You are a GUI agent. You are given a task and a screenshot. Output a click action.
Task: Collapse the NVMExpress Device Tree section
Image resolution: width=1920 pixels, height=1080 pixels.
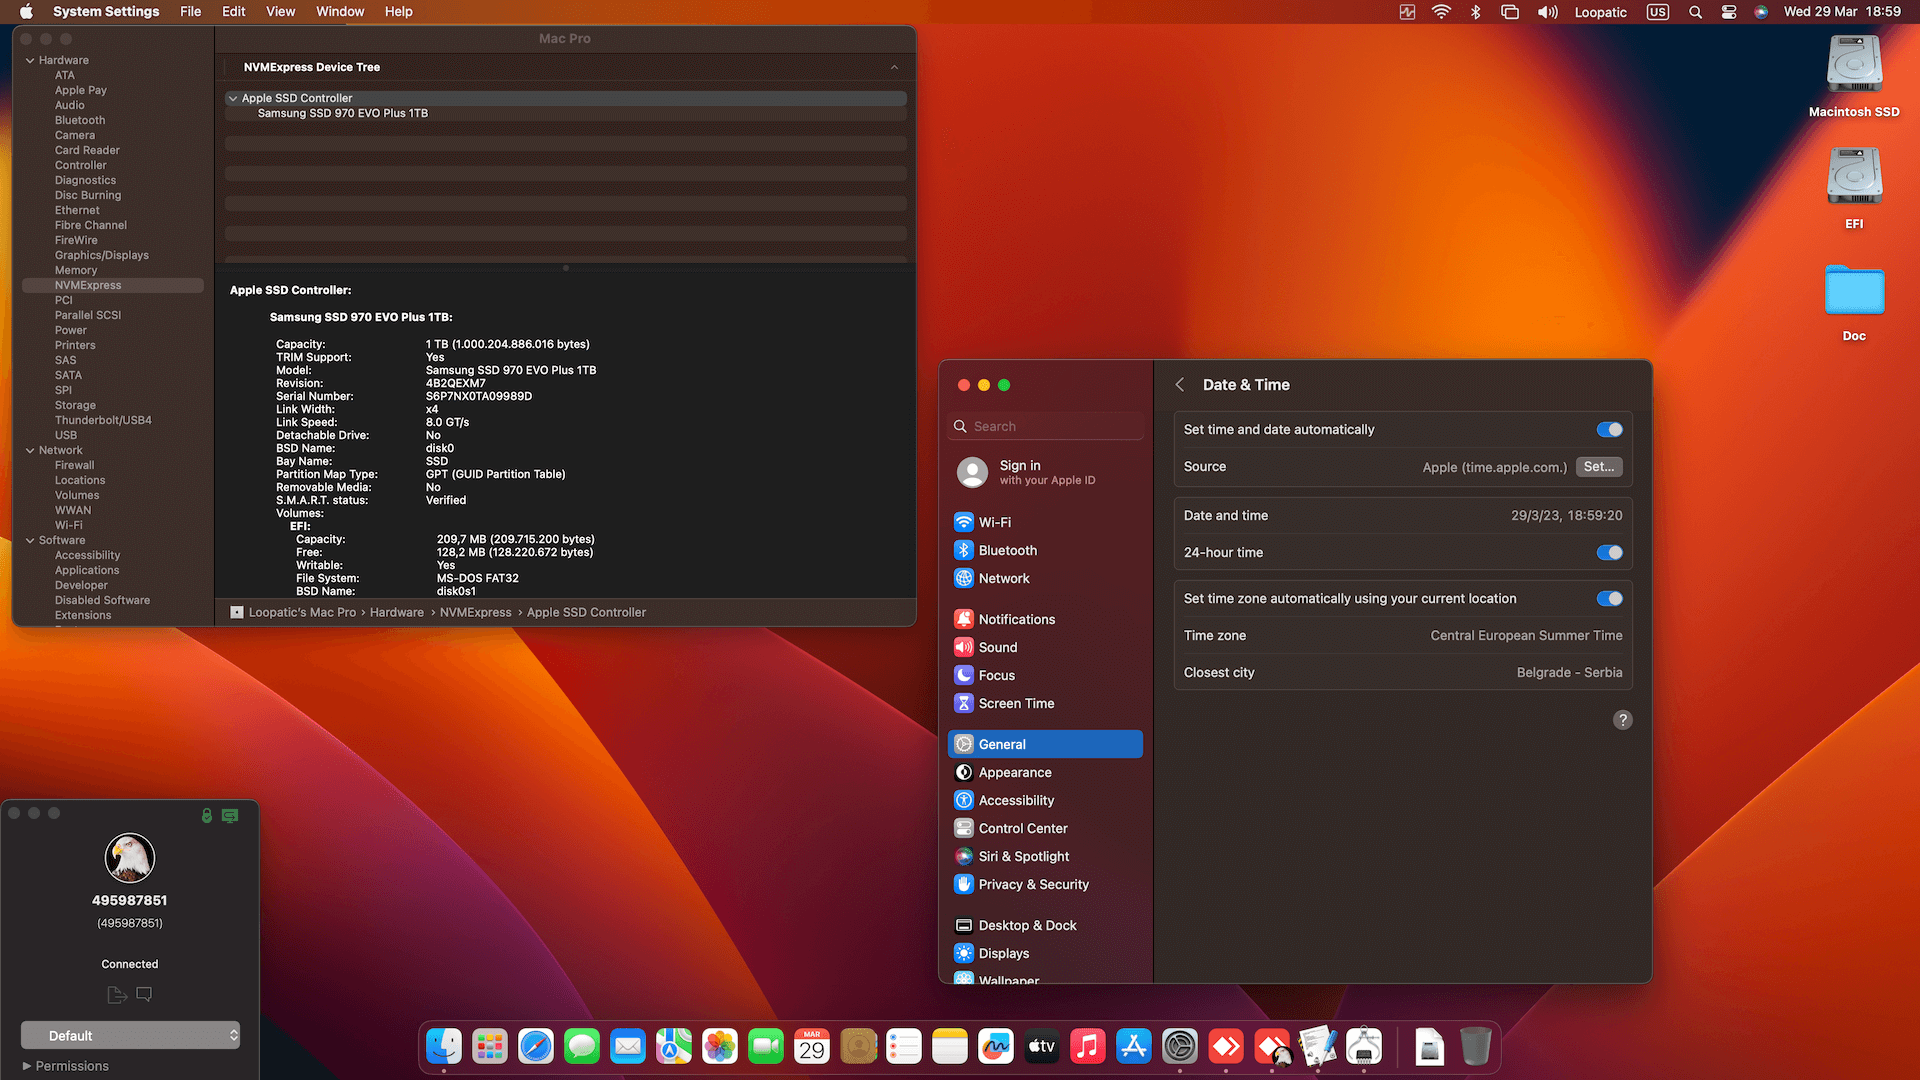coord(894,67)
